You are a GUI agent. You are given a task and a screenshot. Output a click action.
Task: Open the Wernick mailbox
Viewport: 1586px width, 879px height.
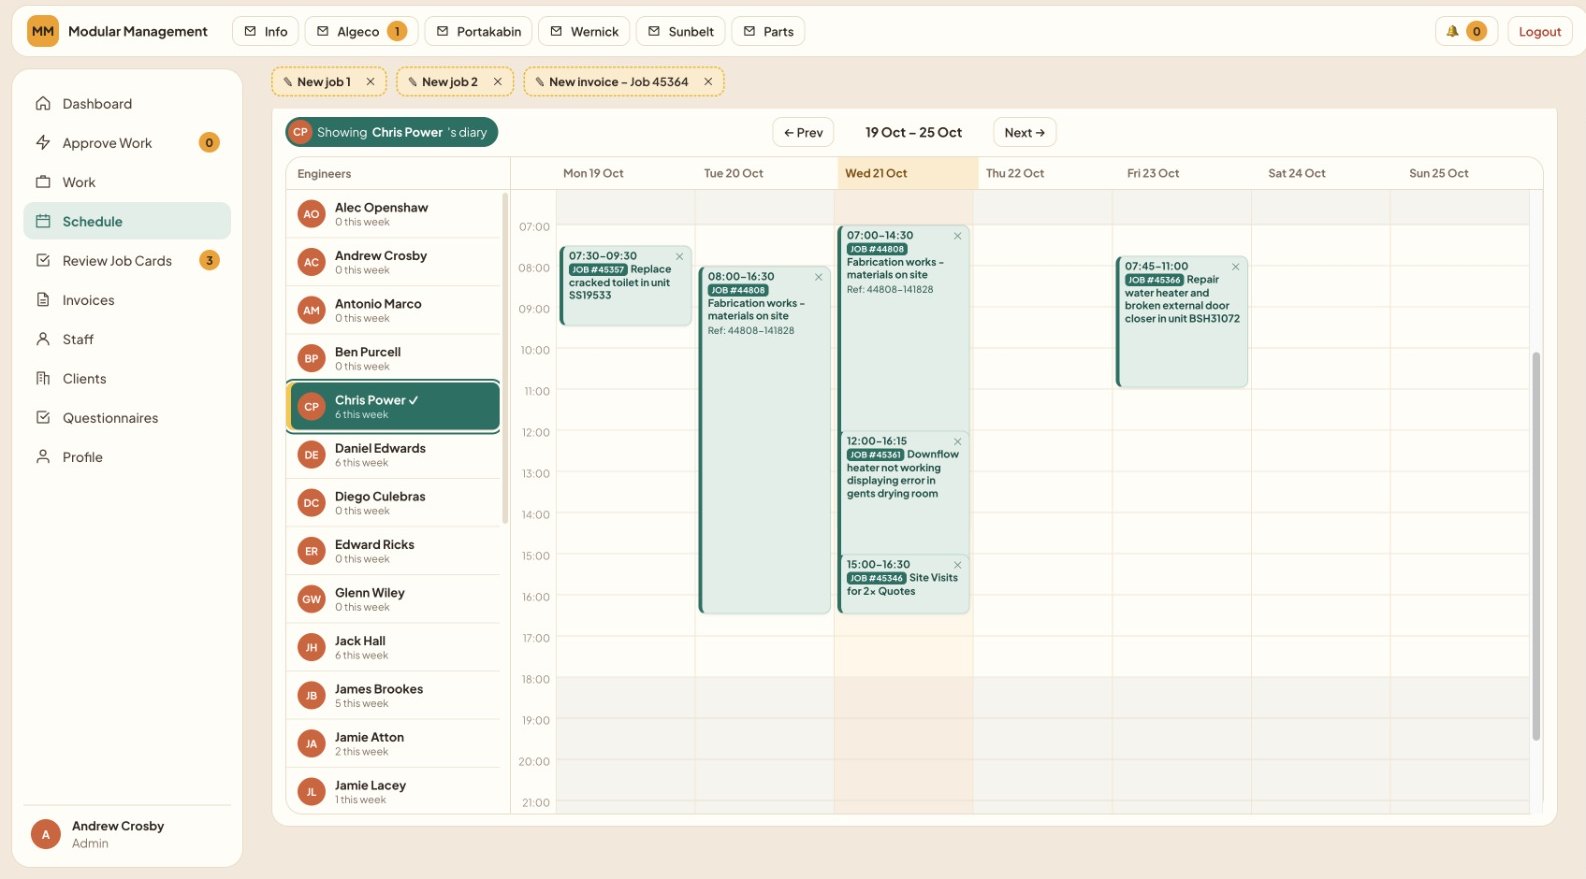coord(584,31)
